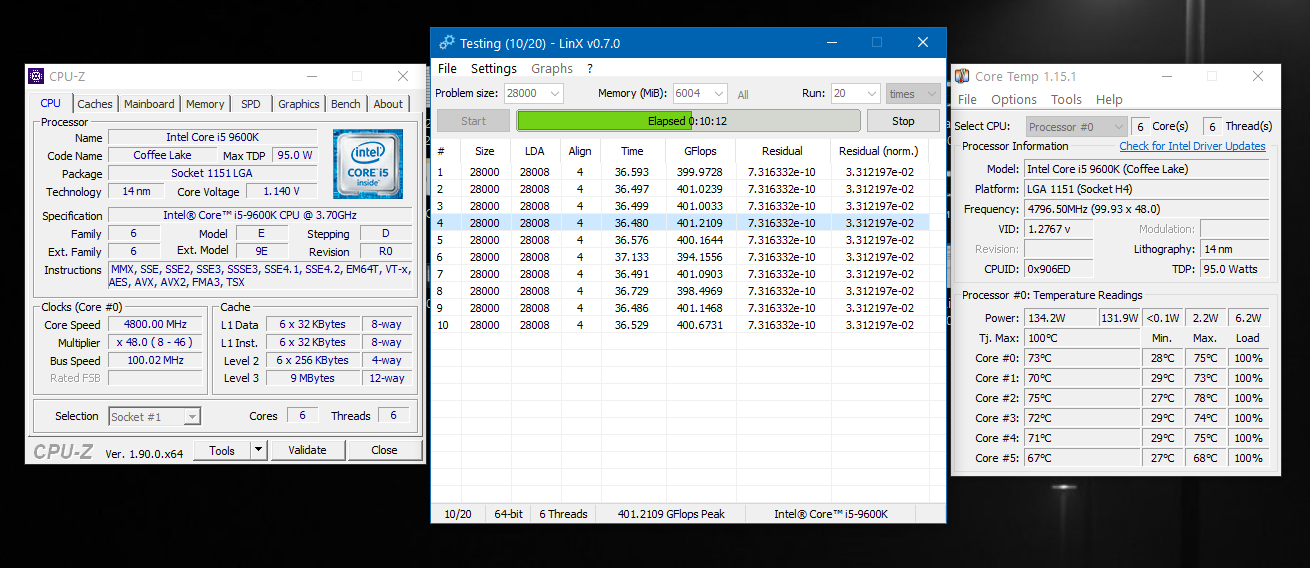Click the Validate button in CPU-Z
1310x568 pixels.
(307, 451)
